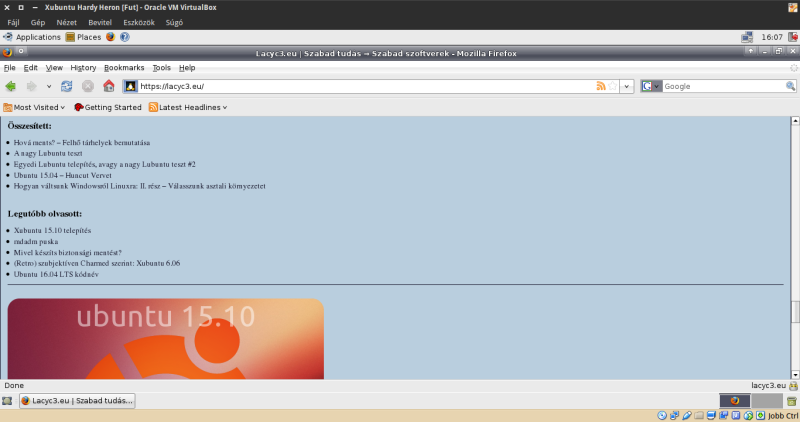800x422 pixels.
Task: Open 'Egyedi Lubuntu telepítés' article link
Action: click(x=105, y=164)
